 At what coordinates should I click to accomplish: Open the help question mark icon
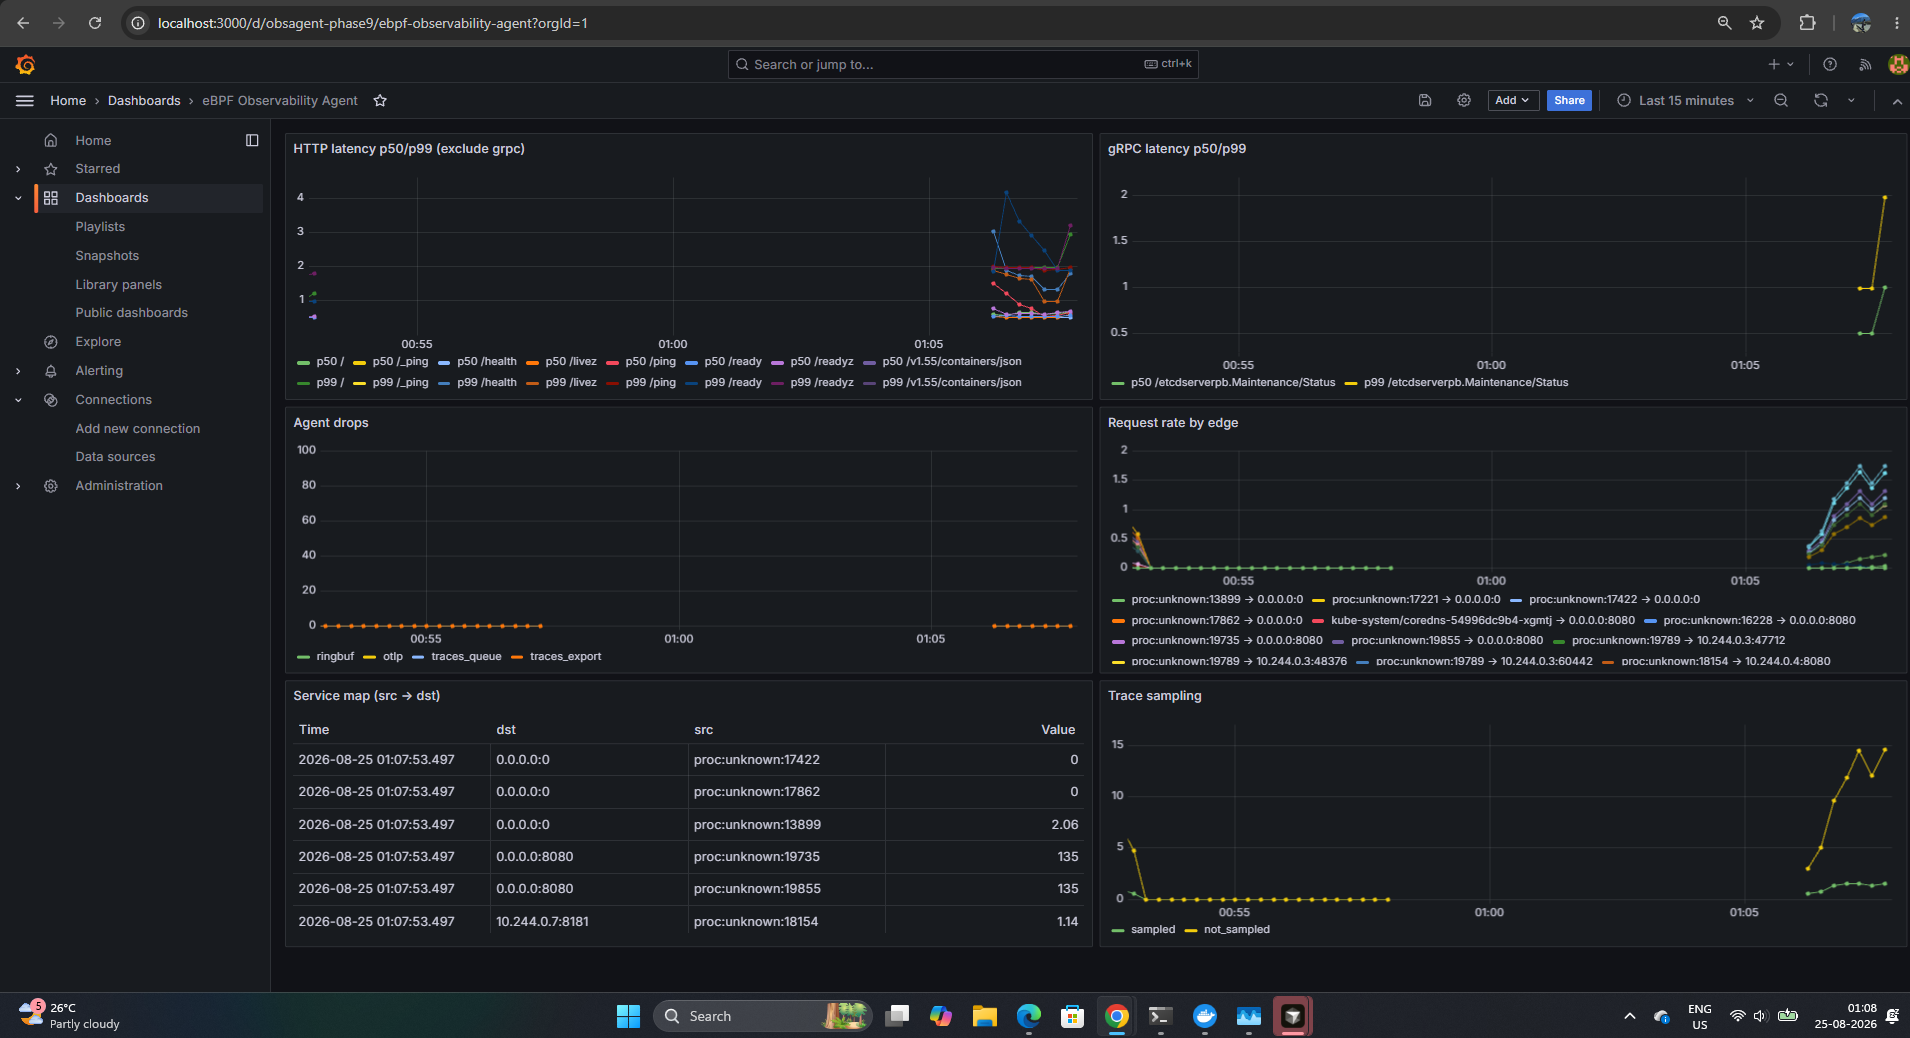pos(1830,65)
